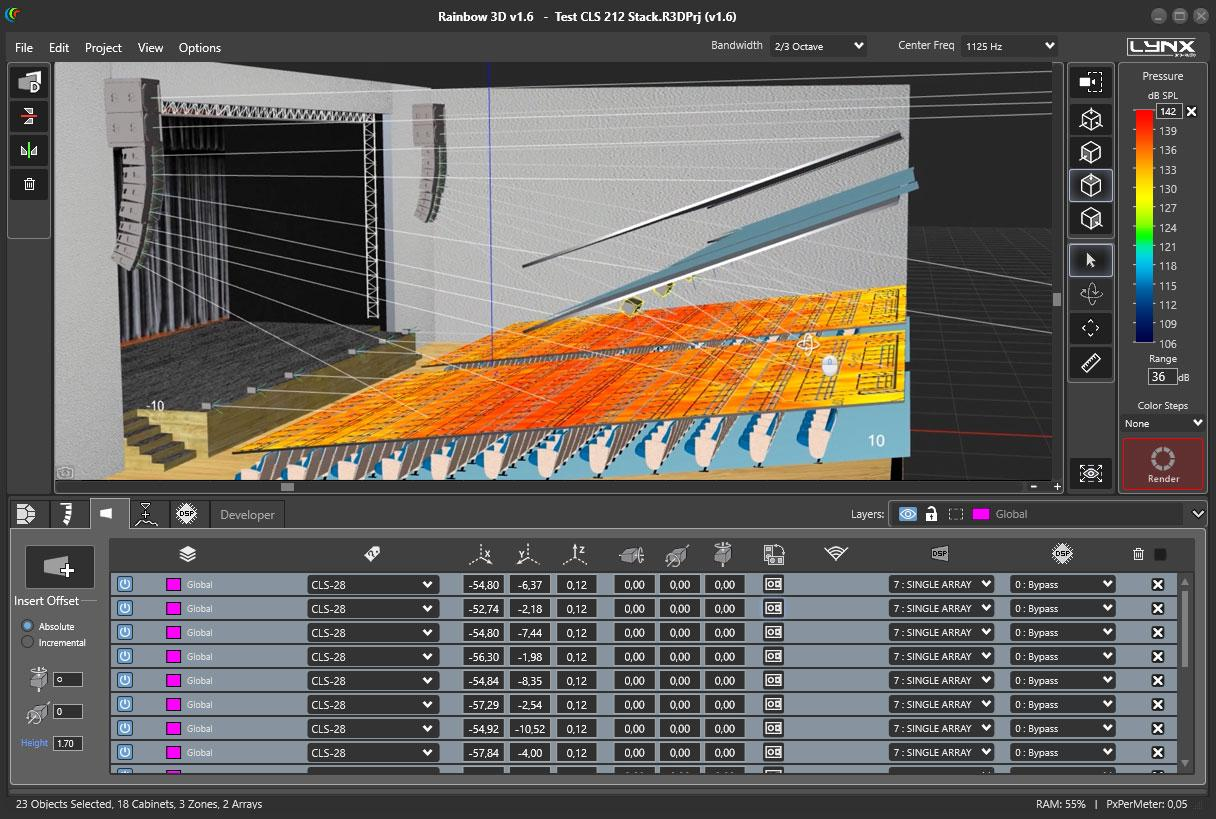The height and width of the screenshot is (819, 1216).
Task: Delete the first cabinet row with X
Action: click(1158, 585)
